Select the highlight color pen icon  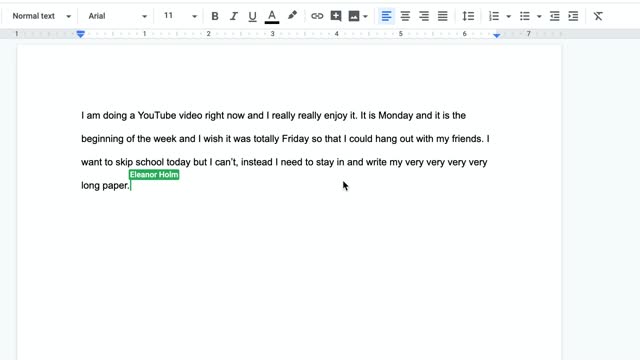(x=292, y=16)
